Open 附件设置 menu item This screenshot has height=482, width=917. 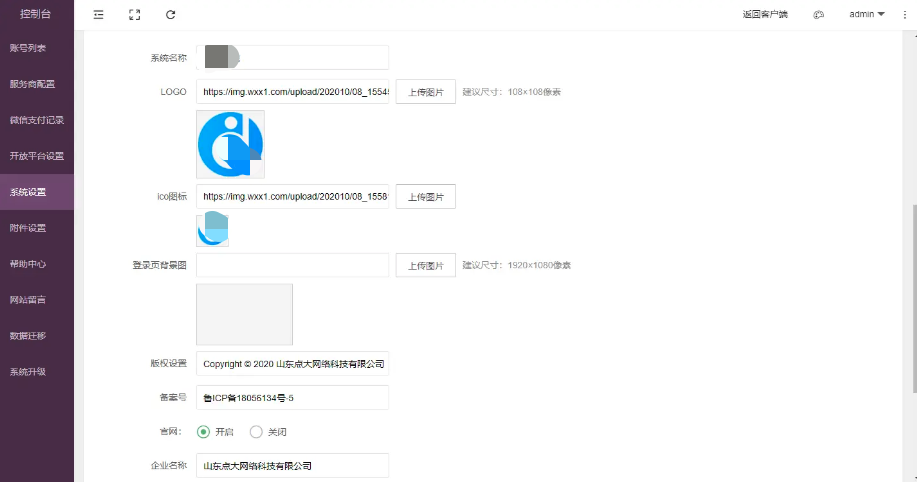click(37, 228)
